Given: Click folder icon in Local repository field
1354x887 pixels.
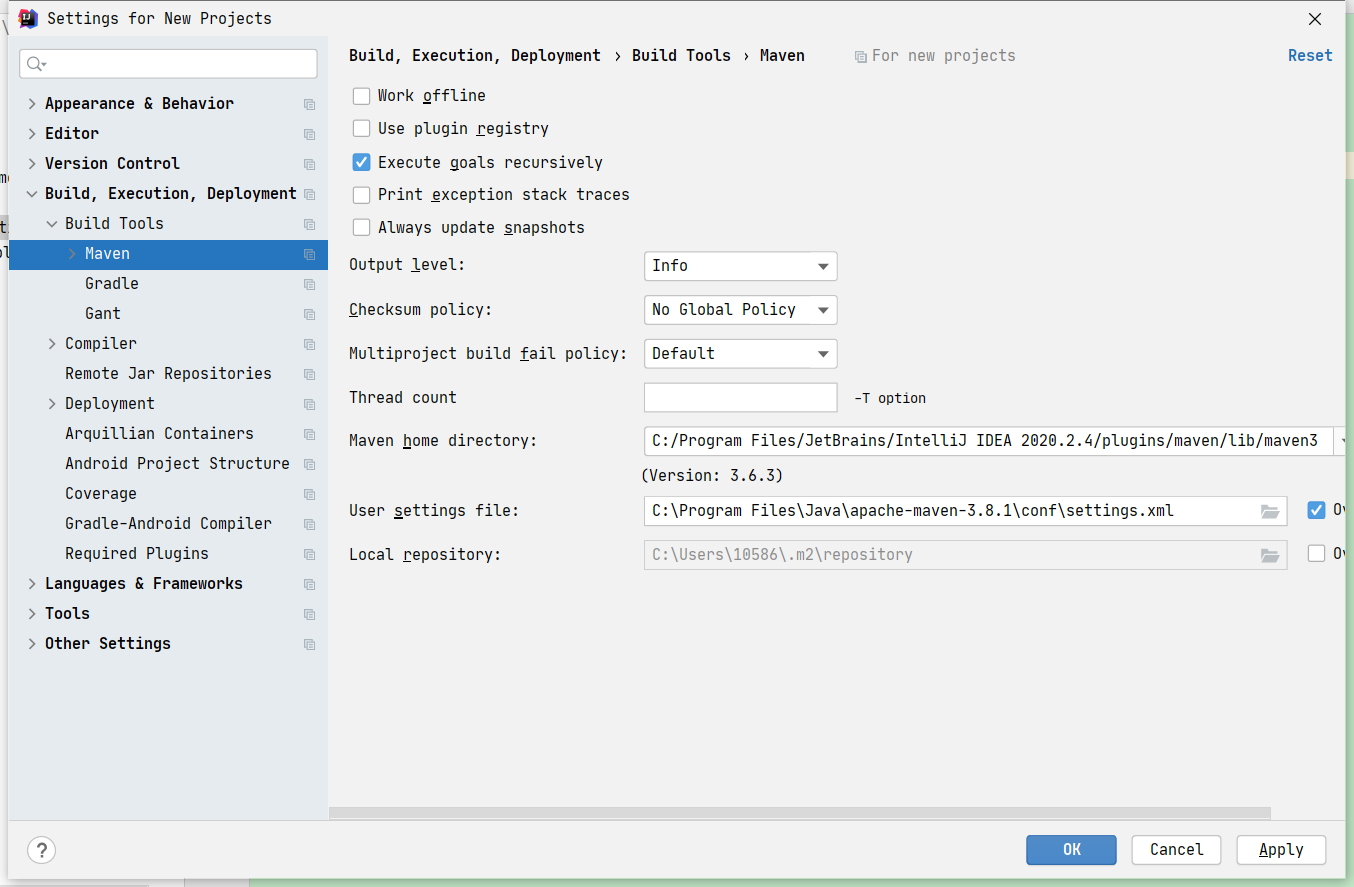Looking at the screenshot, I should (x=1270, y=555).
